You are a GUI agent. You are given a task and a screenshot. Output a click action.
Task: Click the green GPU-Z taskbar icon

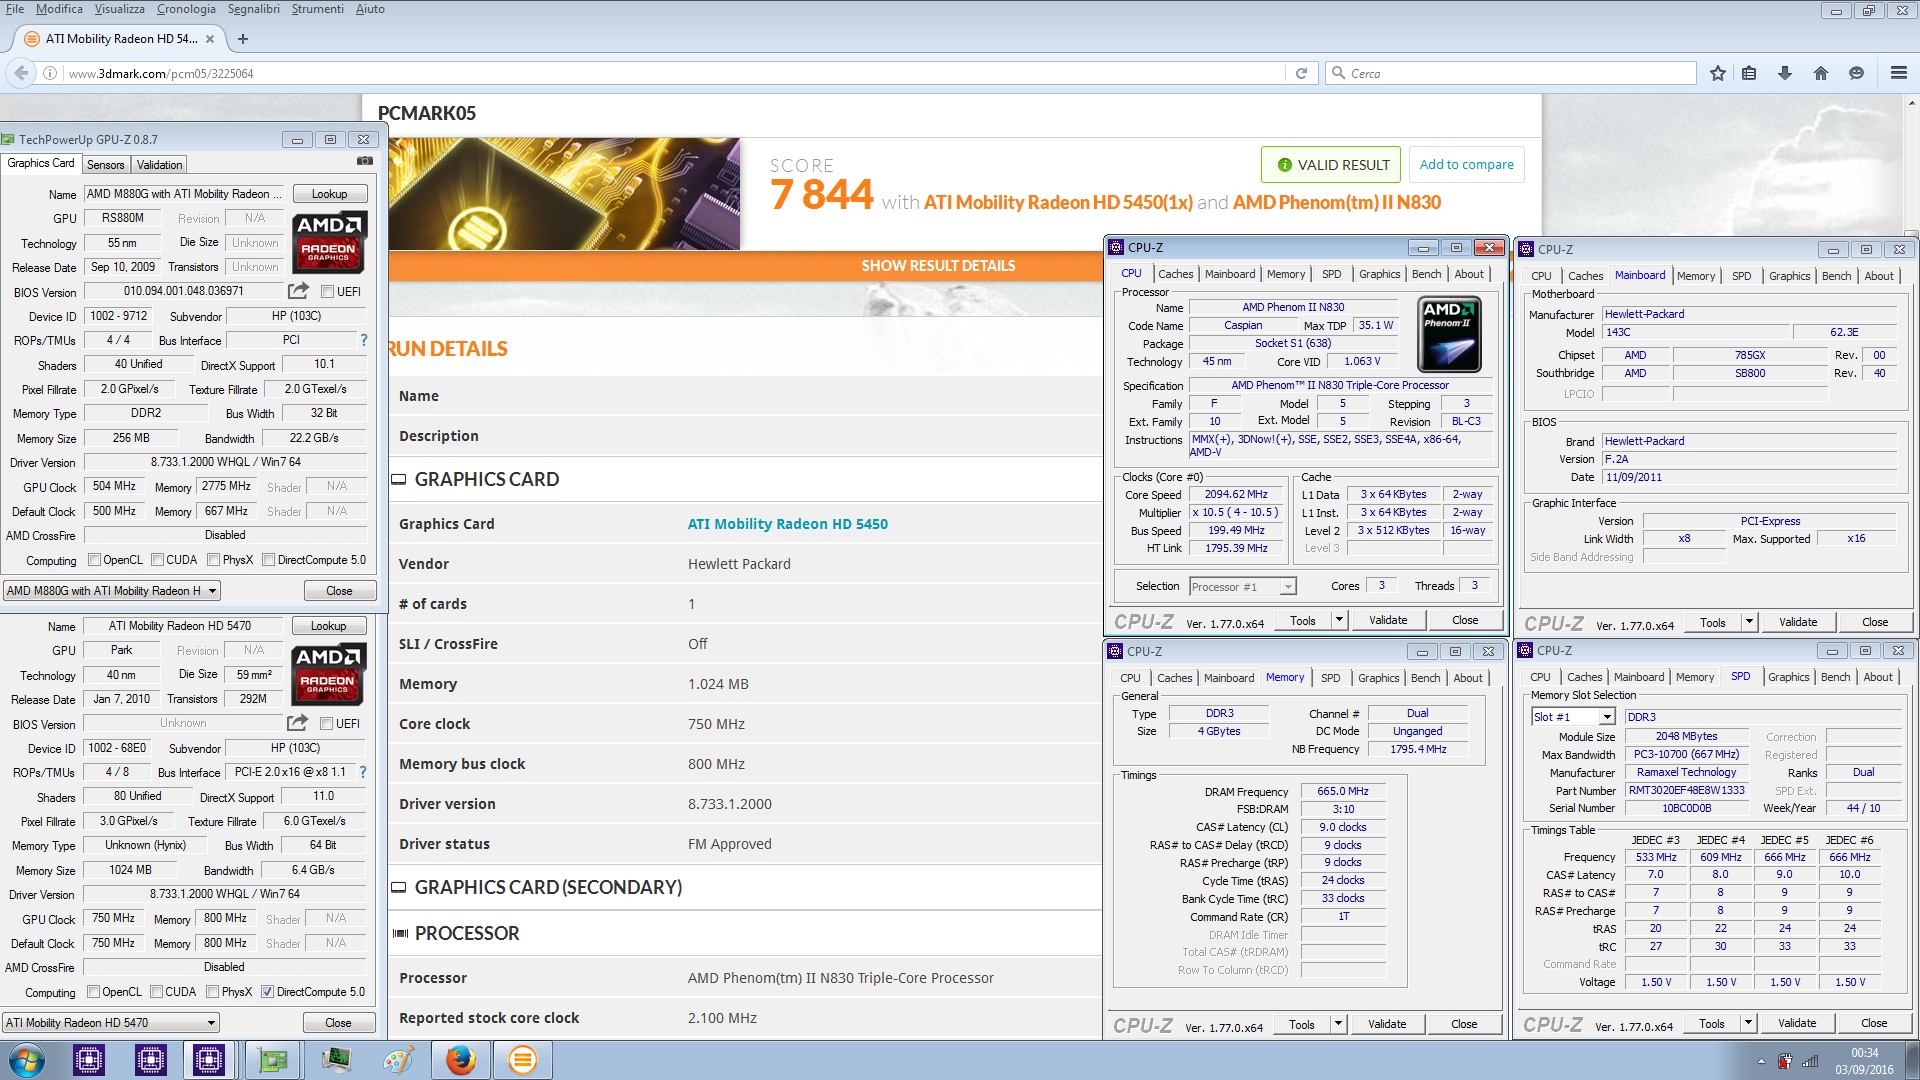pos(273,1060)
